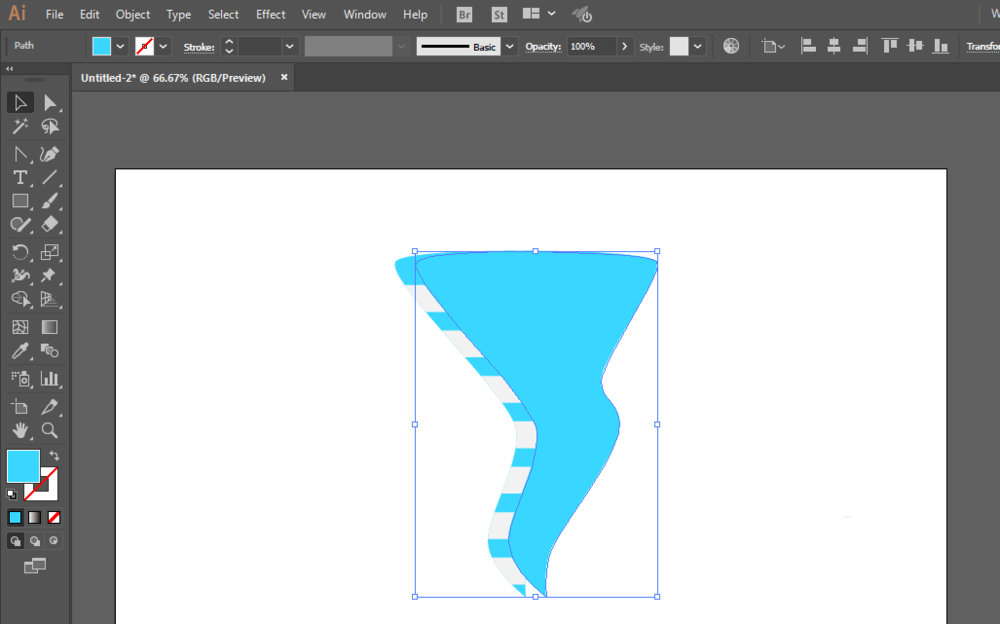This screenshot has width=1000, height=624.
Task: Click Vertical Align Top icon
Action: coord(890,46)
